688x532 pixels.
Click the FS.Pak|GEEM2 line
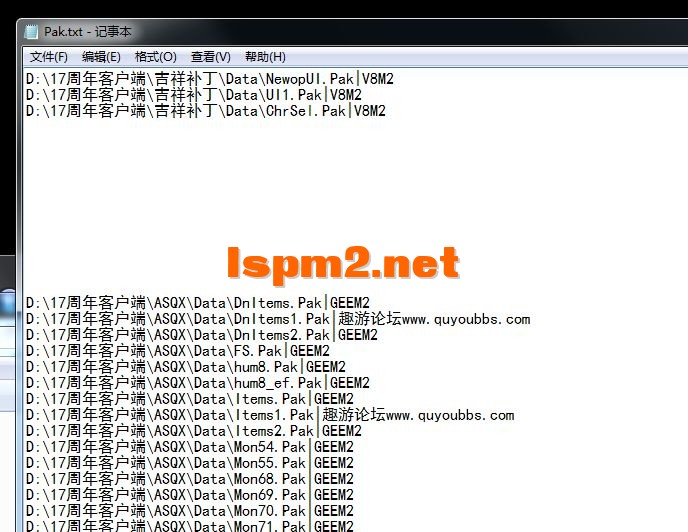point(178,351)
